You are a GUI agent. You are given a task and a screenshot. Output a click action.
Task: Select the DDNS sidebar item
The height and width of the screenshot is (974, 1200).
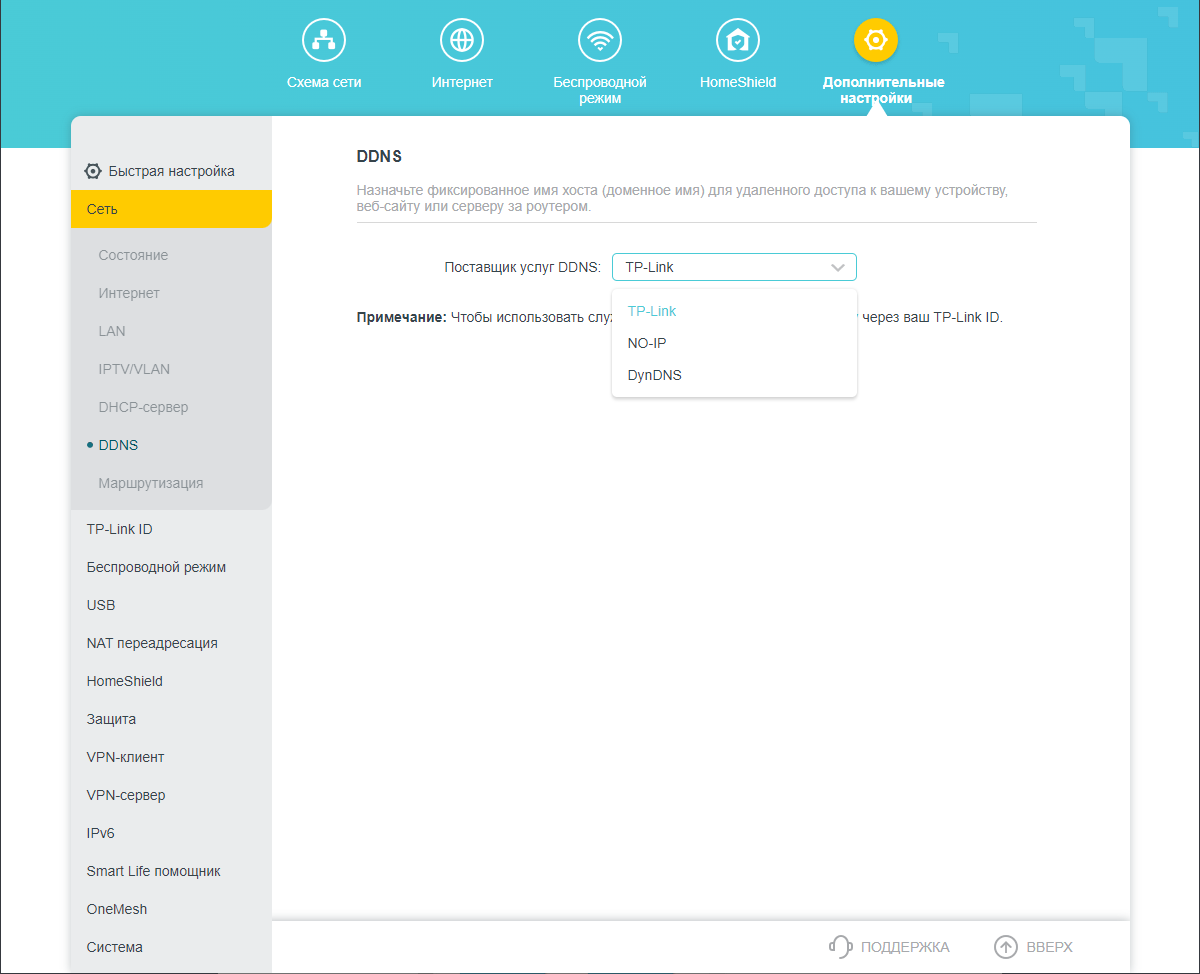tap(118, 445)
